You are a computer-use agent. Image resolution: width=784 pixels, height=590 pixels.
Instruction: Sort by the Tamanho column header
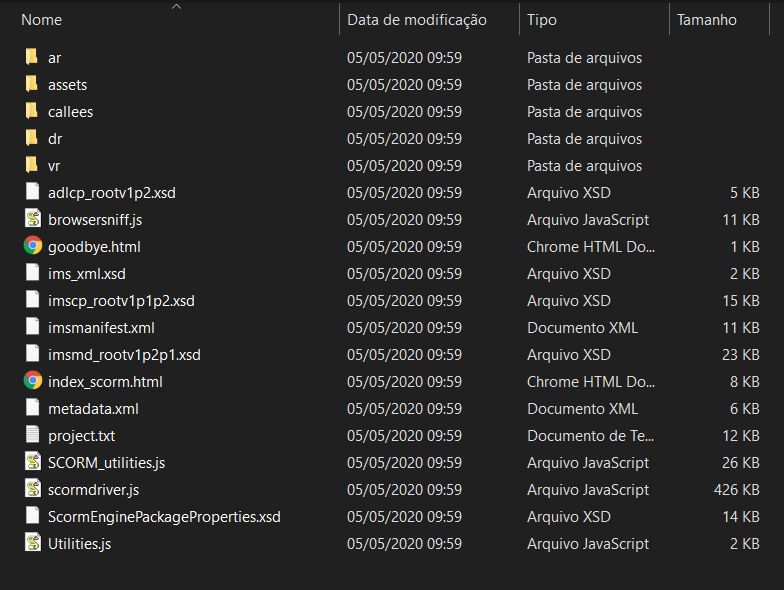tap(706, 20)
